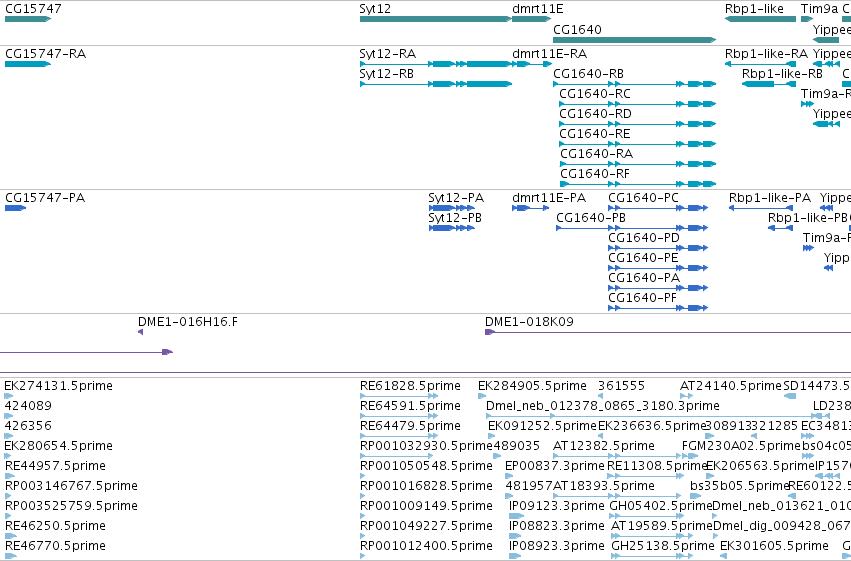Open EST RE44957.5prime
This screenshot has height=561, width=851.
[55, 466]
